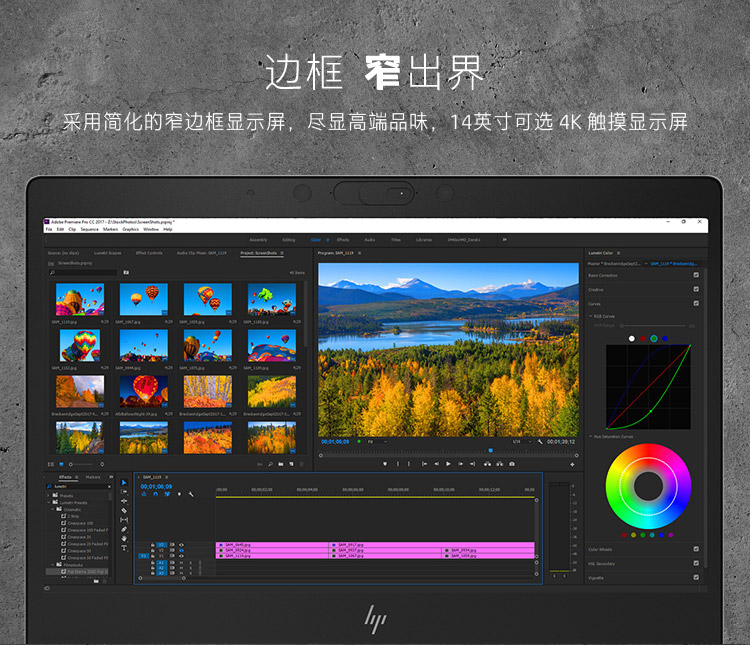Viewport: 750px width, 645px height.
Task: Collapse the Lumetri Presets folder
Action: (49, 502)
